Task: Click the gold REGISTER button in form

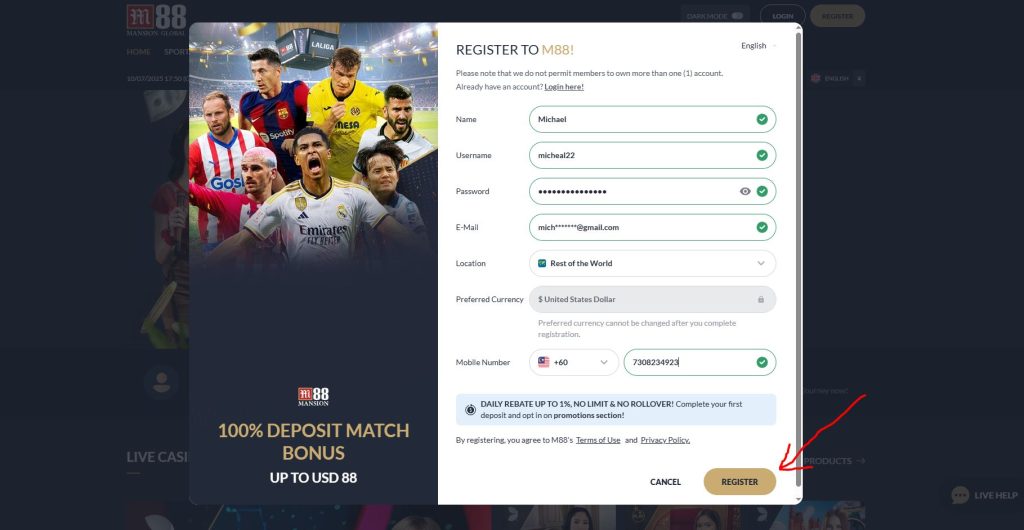Action: [x=740, y=482]
